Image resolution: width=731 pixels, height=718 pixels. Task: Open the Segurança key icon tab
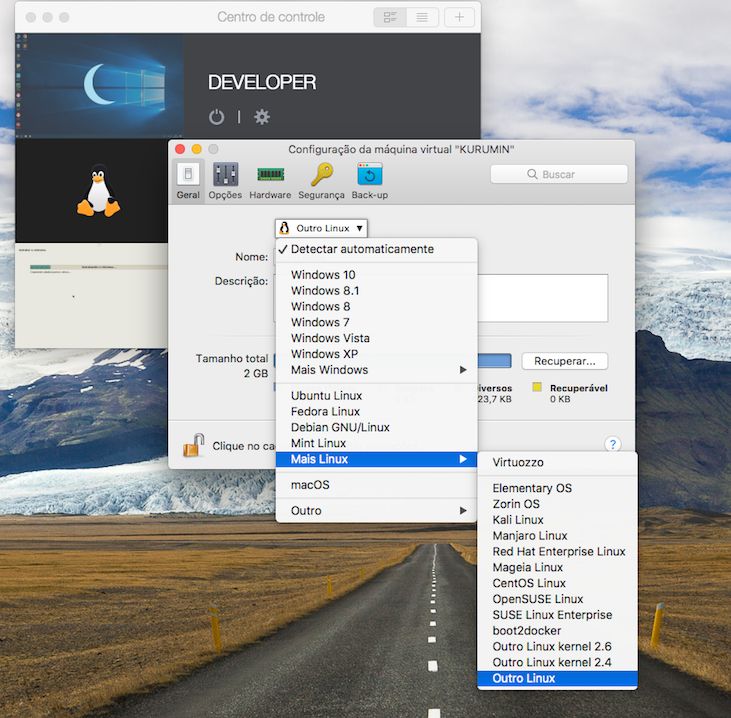[x=321, y=181]
